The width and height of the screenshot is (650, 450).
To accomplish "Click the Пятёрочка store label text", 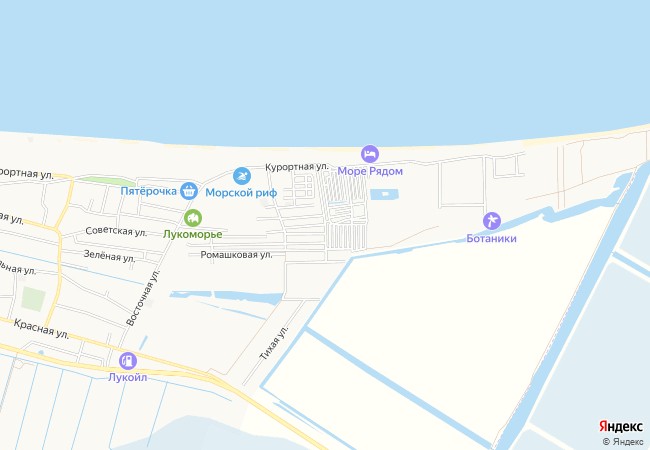I will (x=149, y=191).
